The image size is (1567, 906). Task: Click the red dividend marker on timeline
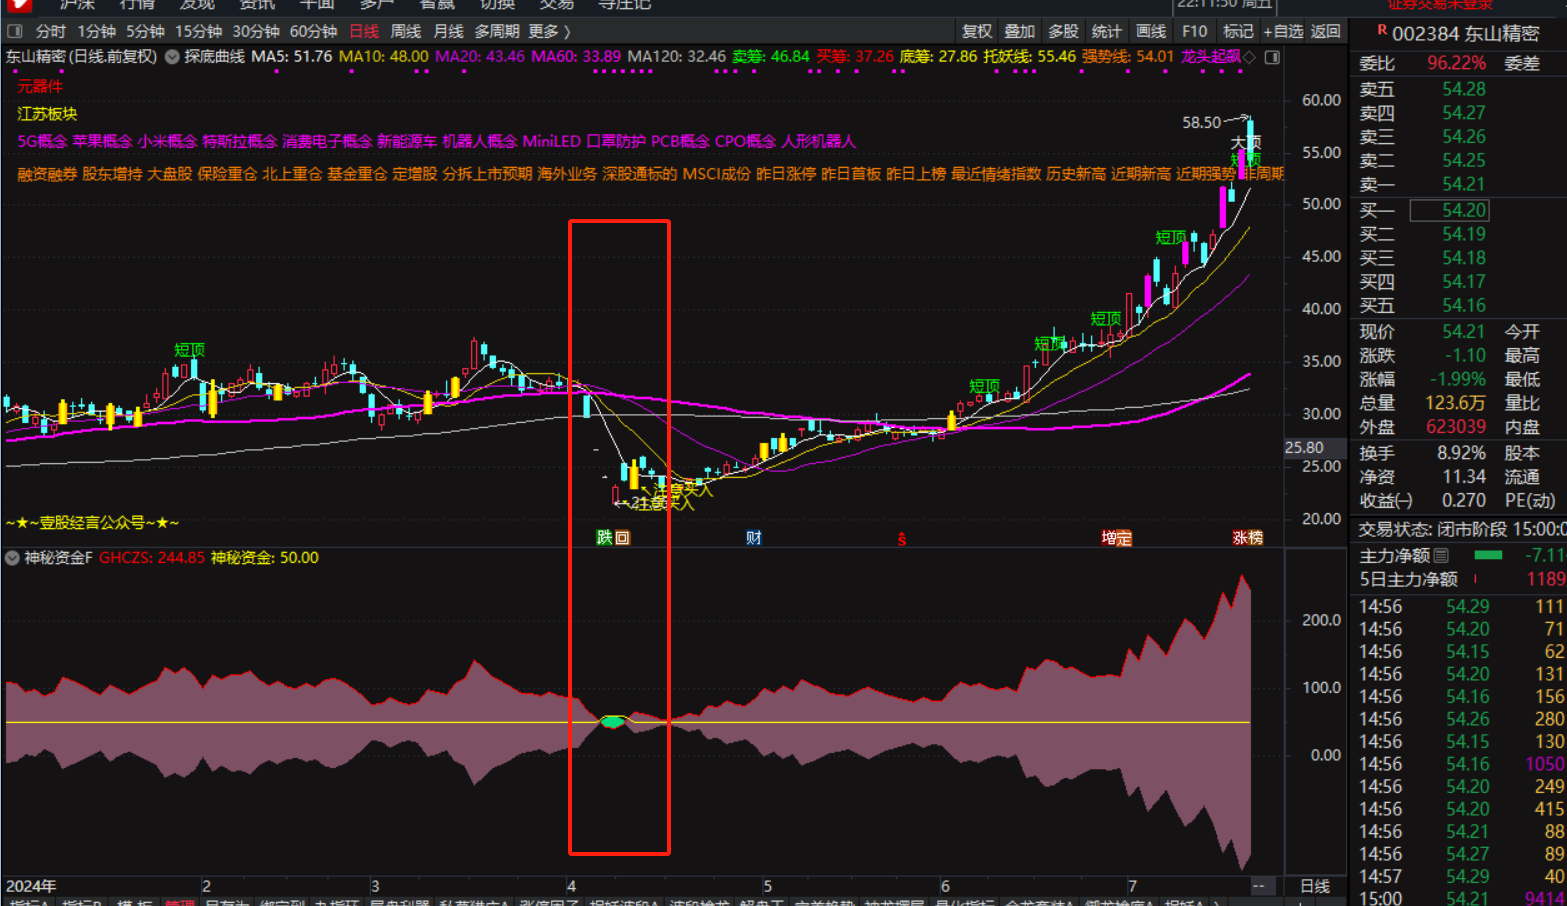pyautogui.click(x=901, y=539)
